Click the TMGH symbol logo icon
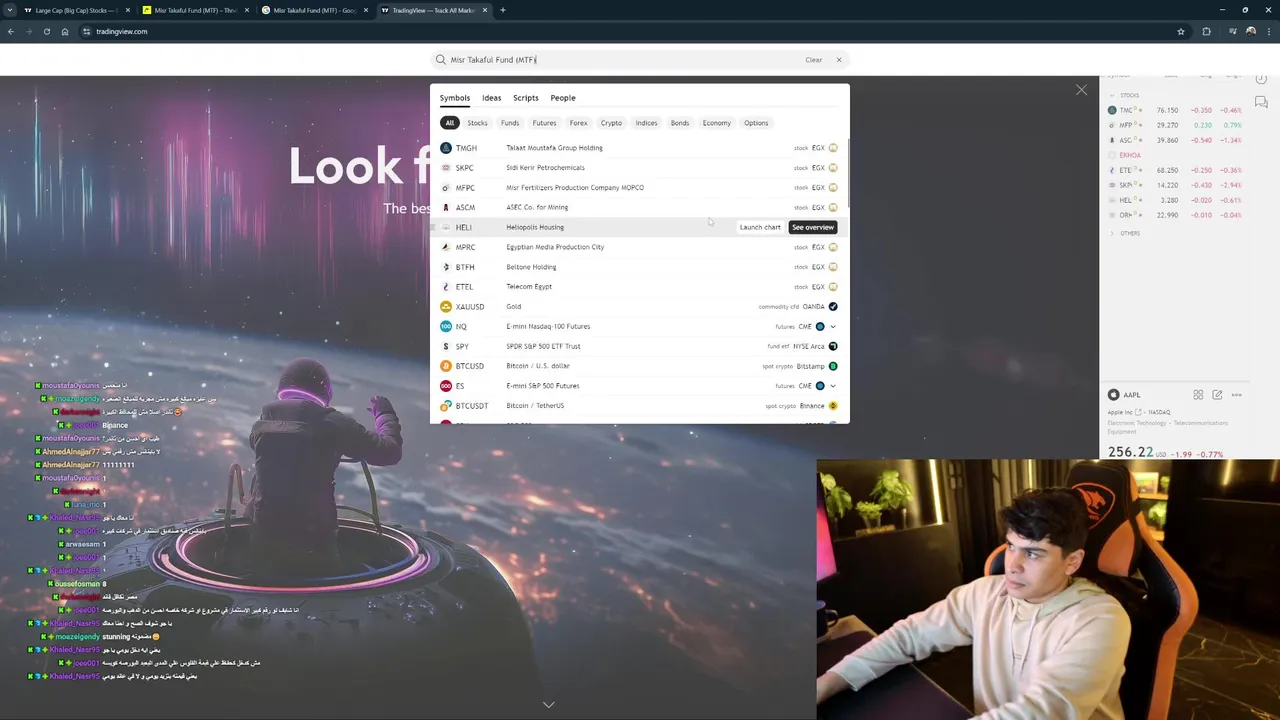Screen dimensions: 1280x720 tap(446, 148)
